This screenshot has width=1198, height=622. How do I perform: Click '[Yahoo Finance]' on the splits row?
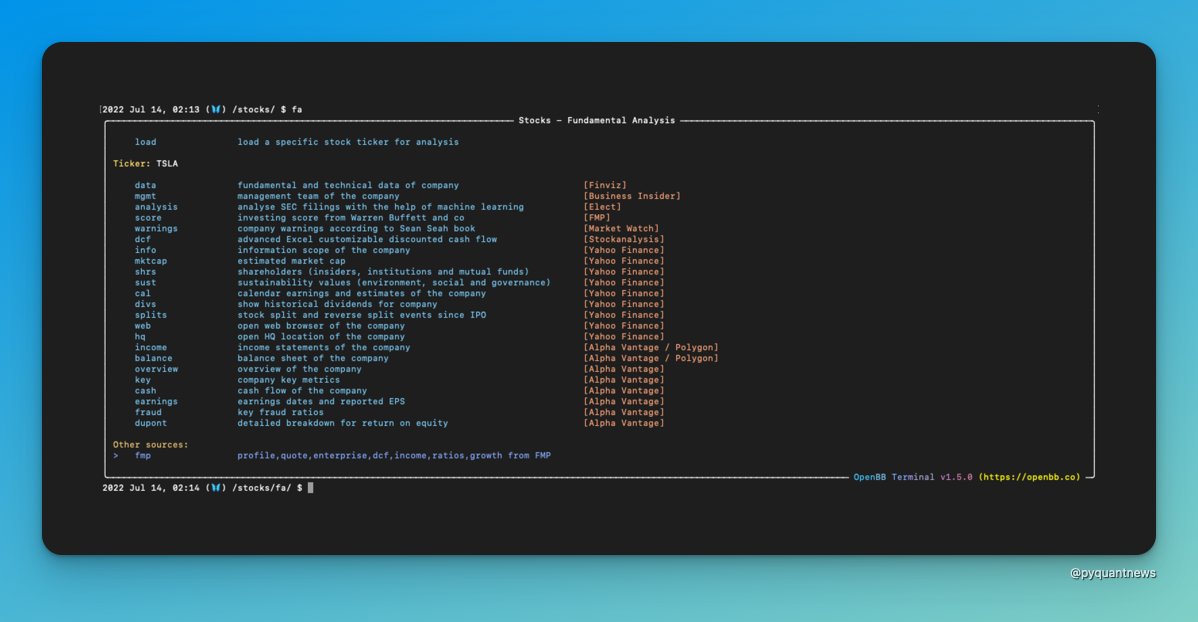(623, 315)
